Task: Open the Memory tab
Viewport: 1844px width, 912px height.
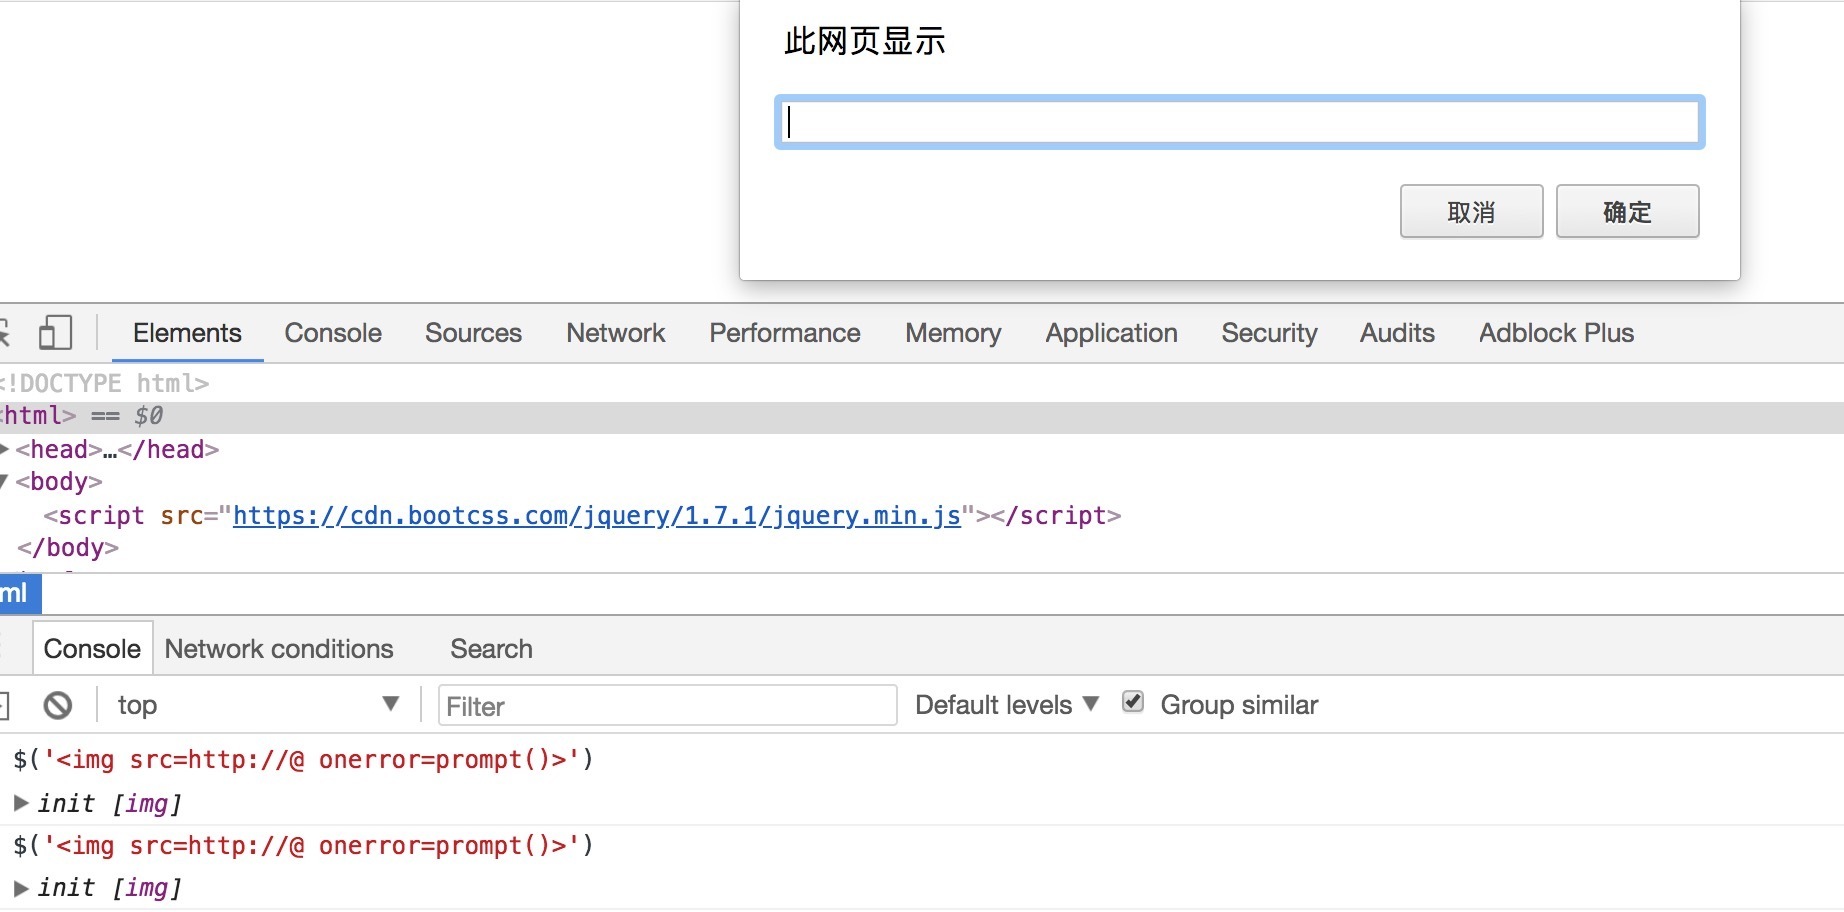Action: 953,333
